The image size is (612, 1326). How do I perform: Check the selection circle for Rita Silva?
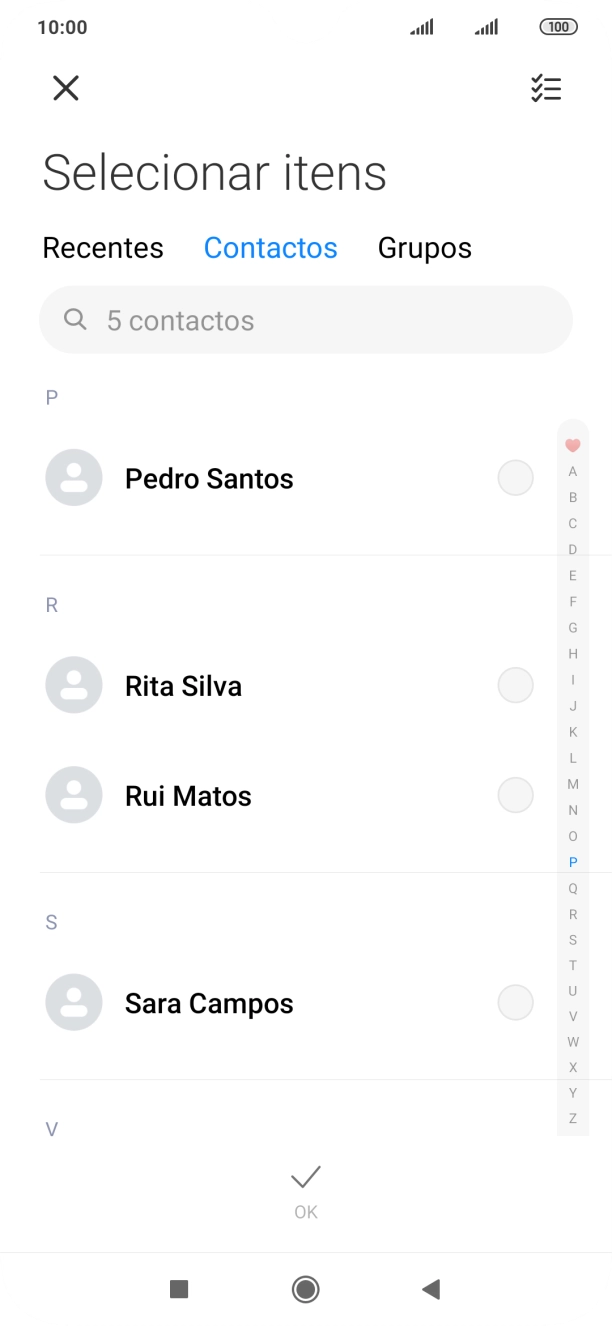[515, 685]
